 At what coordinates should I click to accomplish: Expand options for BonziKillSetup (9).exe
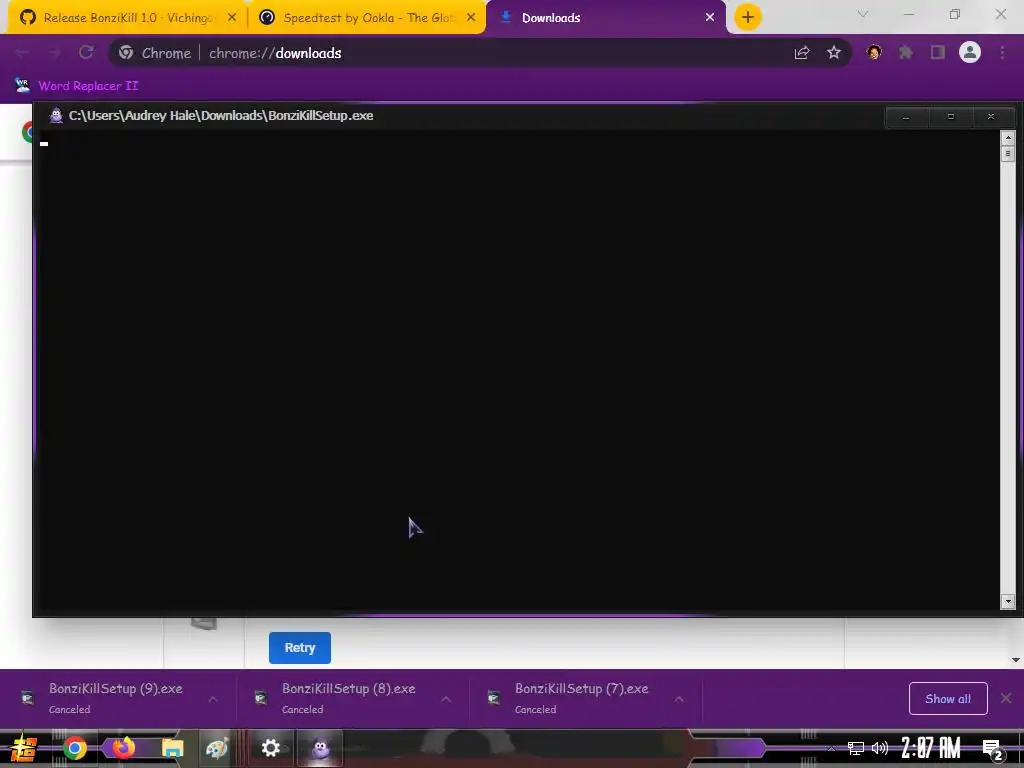[213, 699]
